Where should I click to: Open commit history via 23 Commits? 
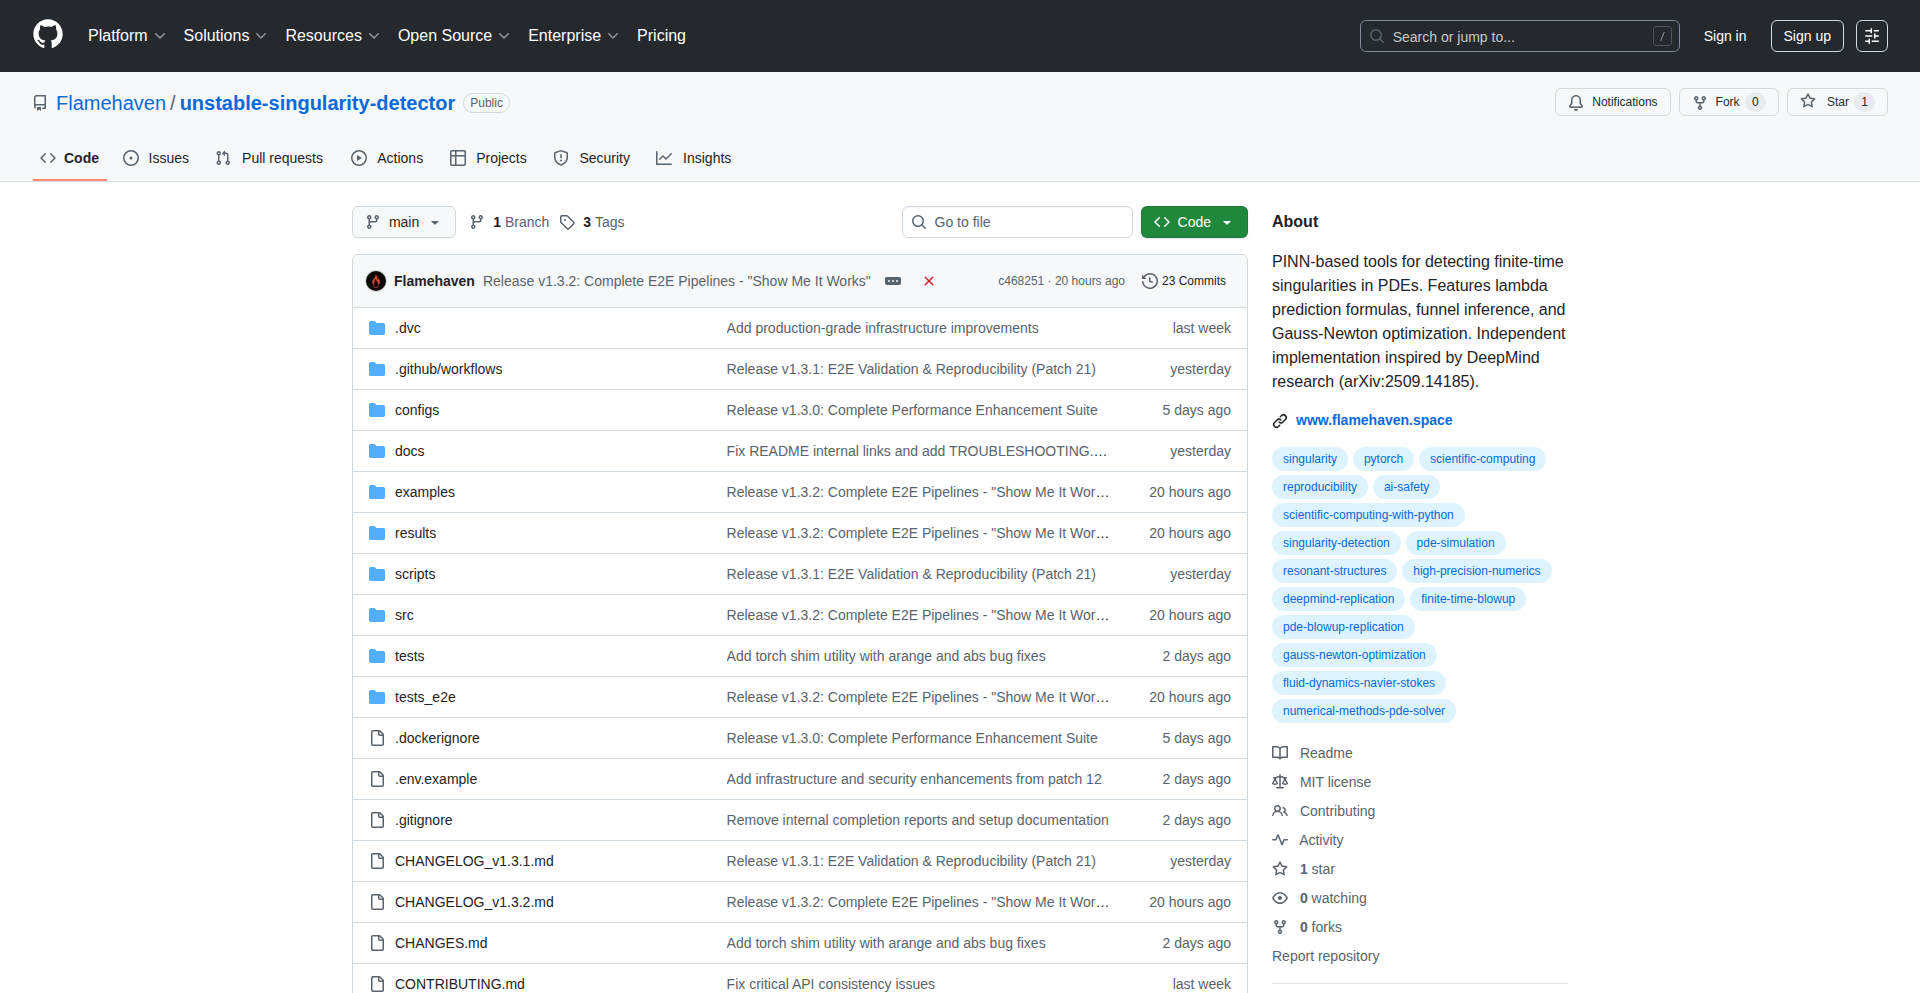[1184, 281]
